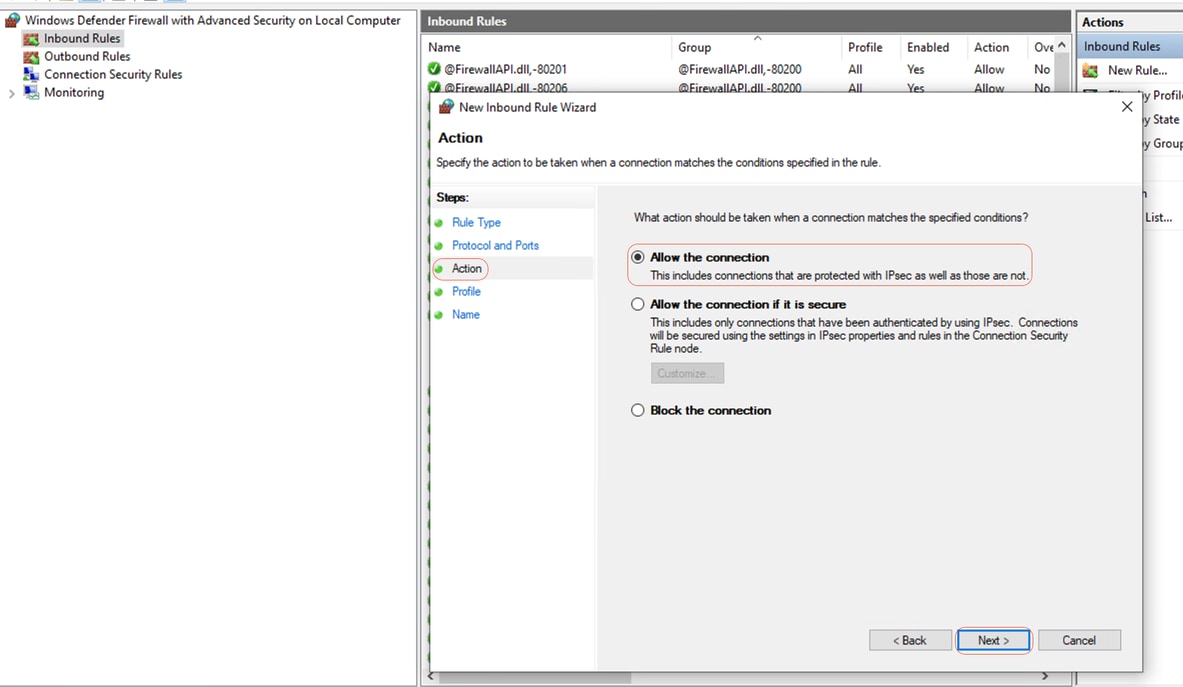Click the Inbound Rules tree icon
The width and height of the screenshot is (1183, 687).
coord(31,39)
